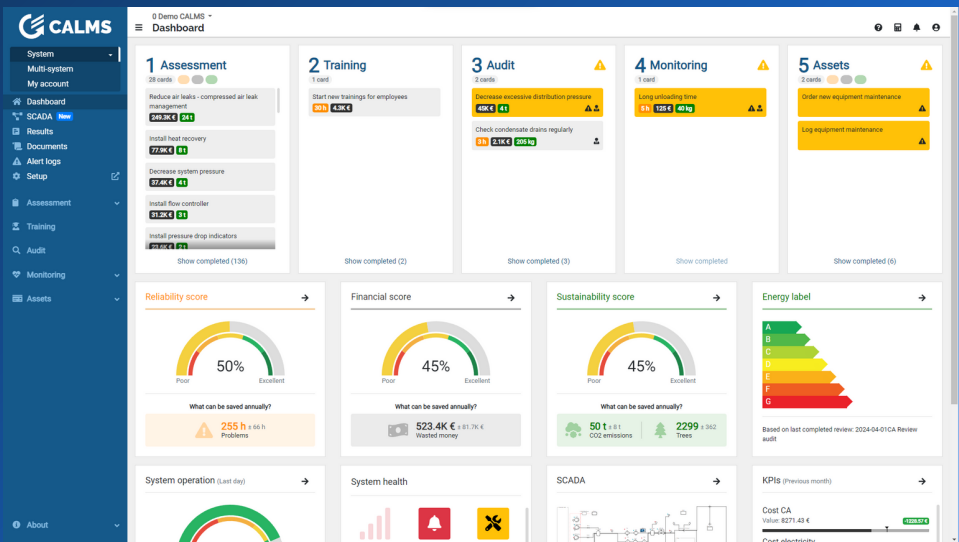The width and height of the screenshot is (959, 542).
Task: Toggle gray filter pill in Assessment column
Action: pyautogui.click(x=197, y=79)
